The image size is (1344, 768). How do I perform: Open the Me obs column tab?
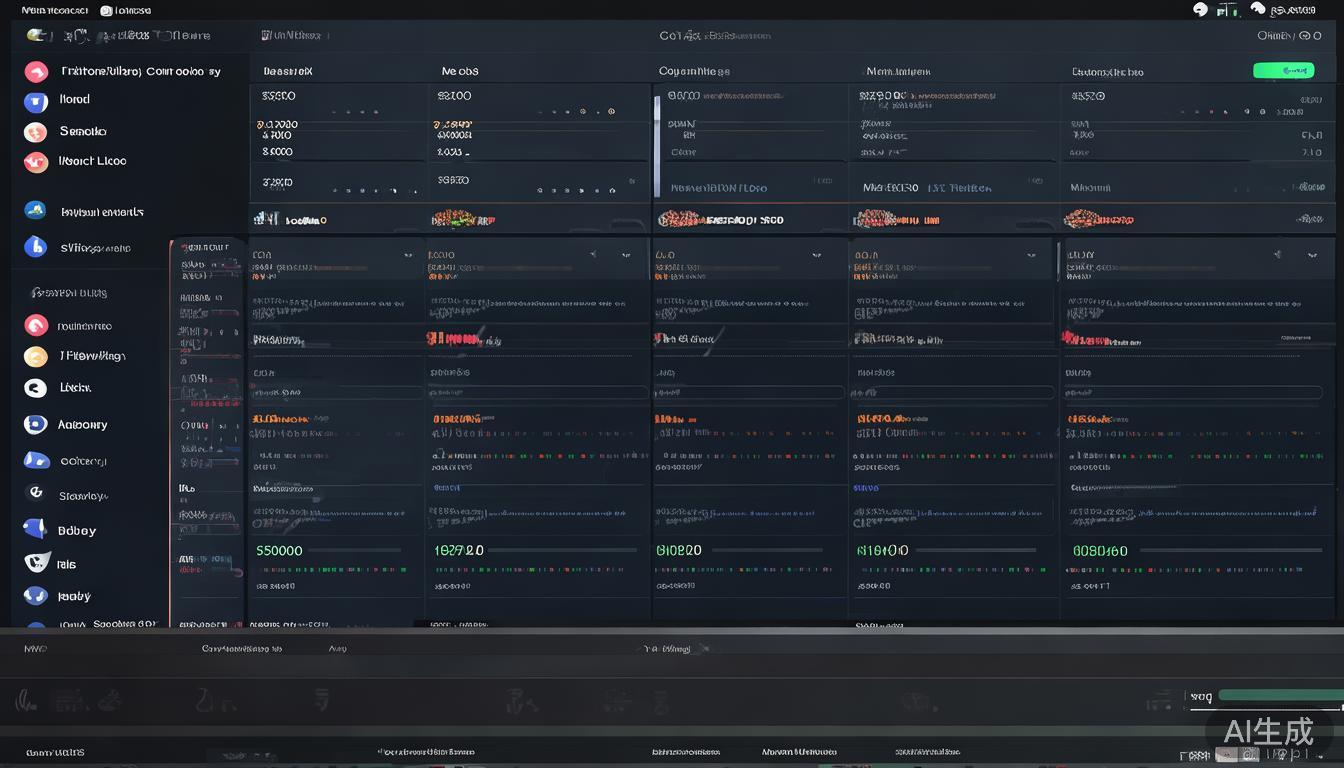[x=460, y=72]
